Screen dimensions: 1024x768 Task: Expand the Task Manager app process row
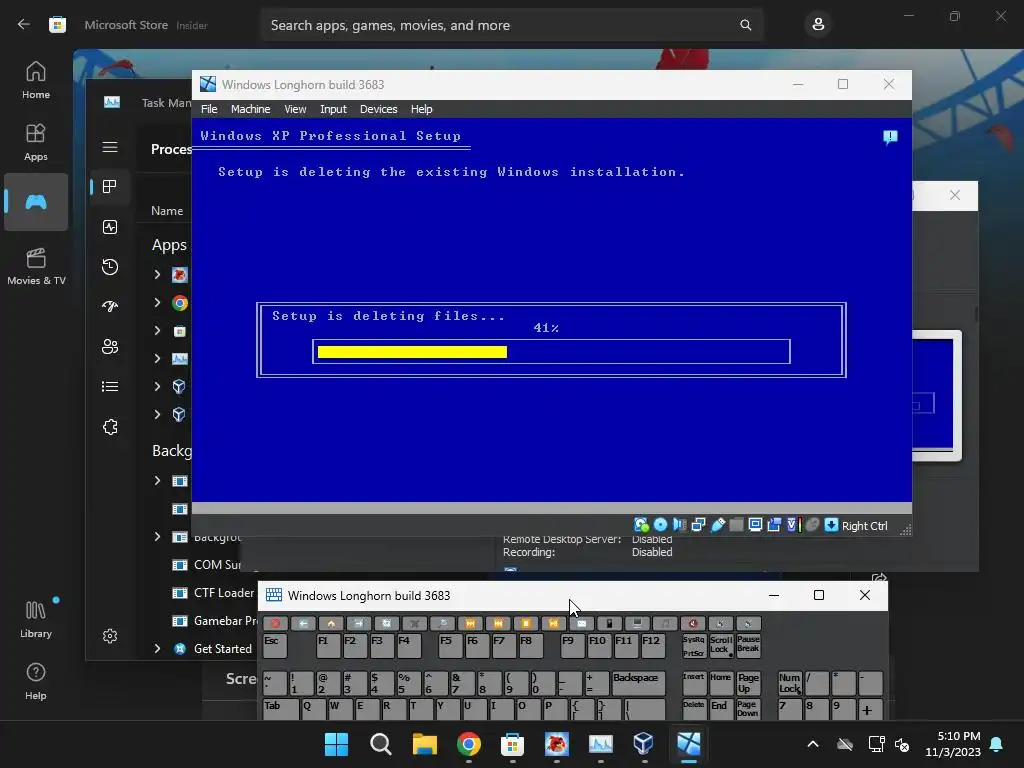click(157, 359)
